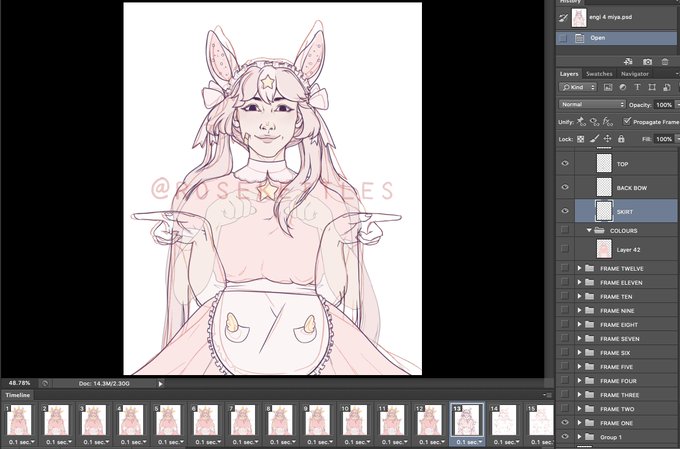Show the COLOURS group visibility
The width and height of the screenshot is (680, 449).
click(565, 230)
